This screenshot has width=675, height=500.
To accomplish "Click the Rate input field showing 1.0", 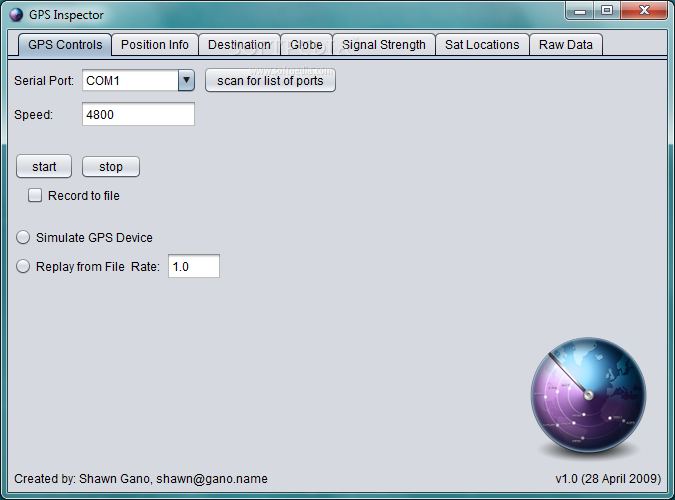I will tap(194, 266).
